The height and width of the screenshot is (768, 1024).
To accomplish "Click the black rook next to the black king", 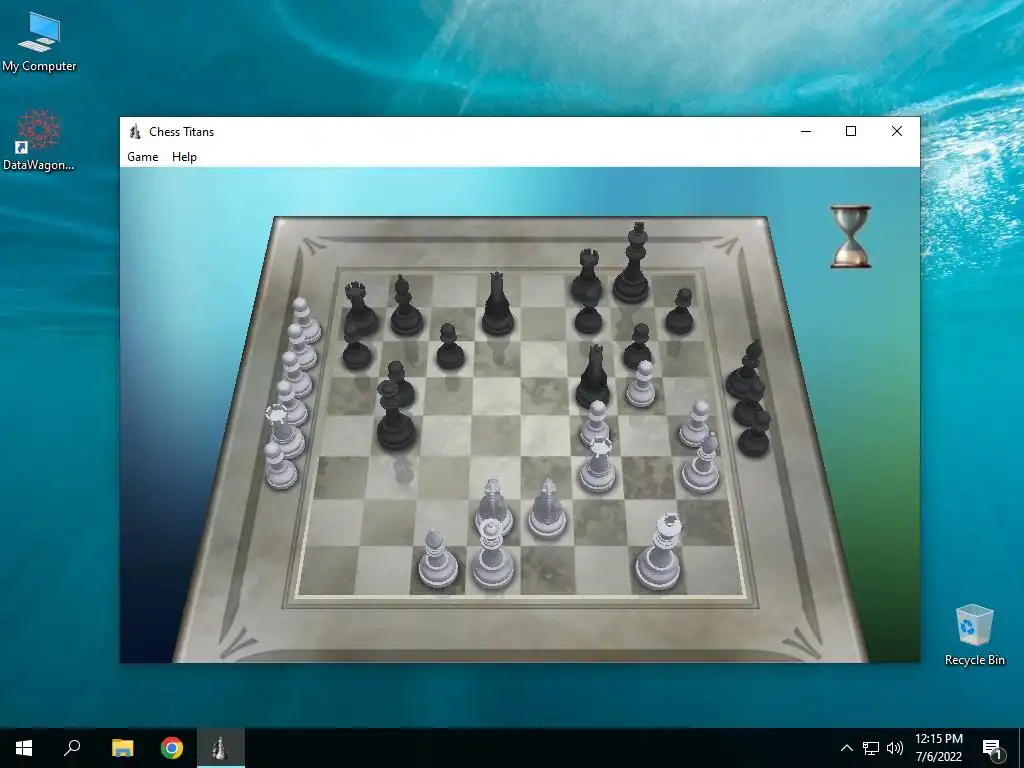I will coord(586,276).
